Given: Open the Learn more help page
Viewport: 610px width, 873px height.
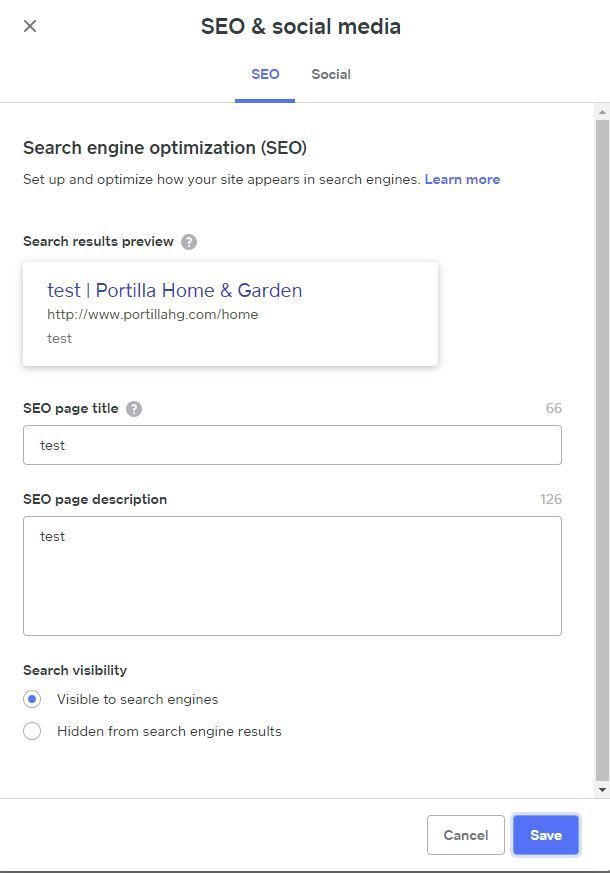Looking at the screenshot, I should click(x=461, y=179).
